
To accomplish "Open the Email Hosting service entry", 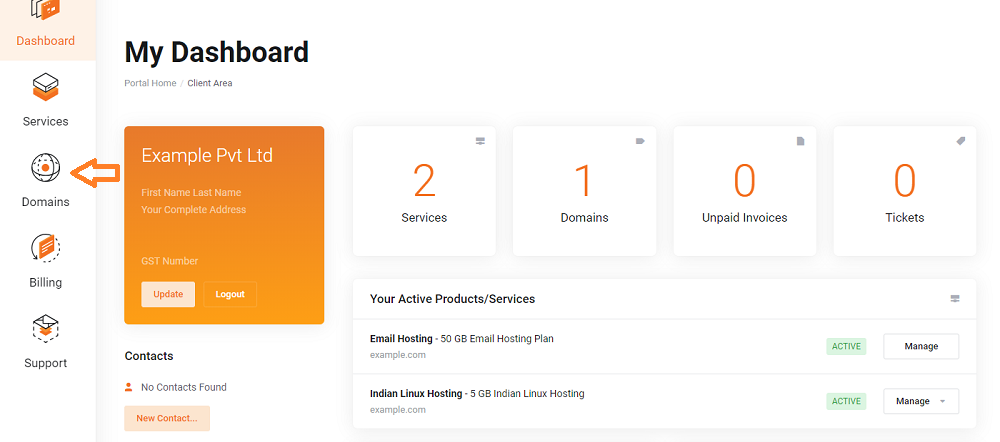I will [401, 339].
